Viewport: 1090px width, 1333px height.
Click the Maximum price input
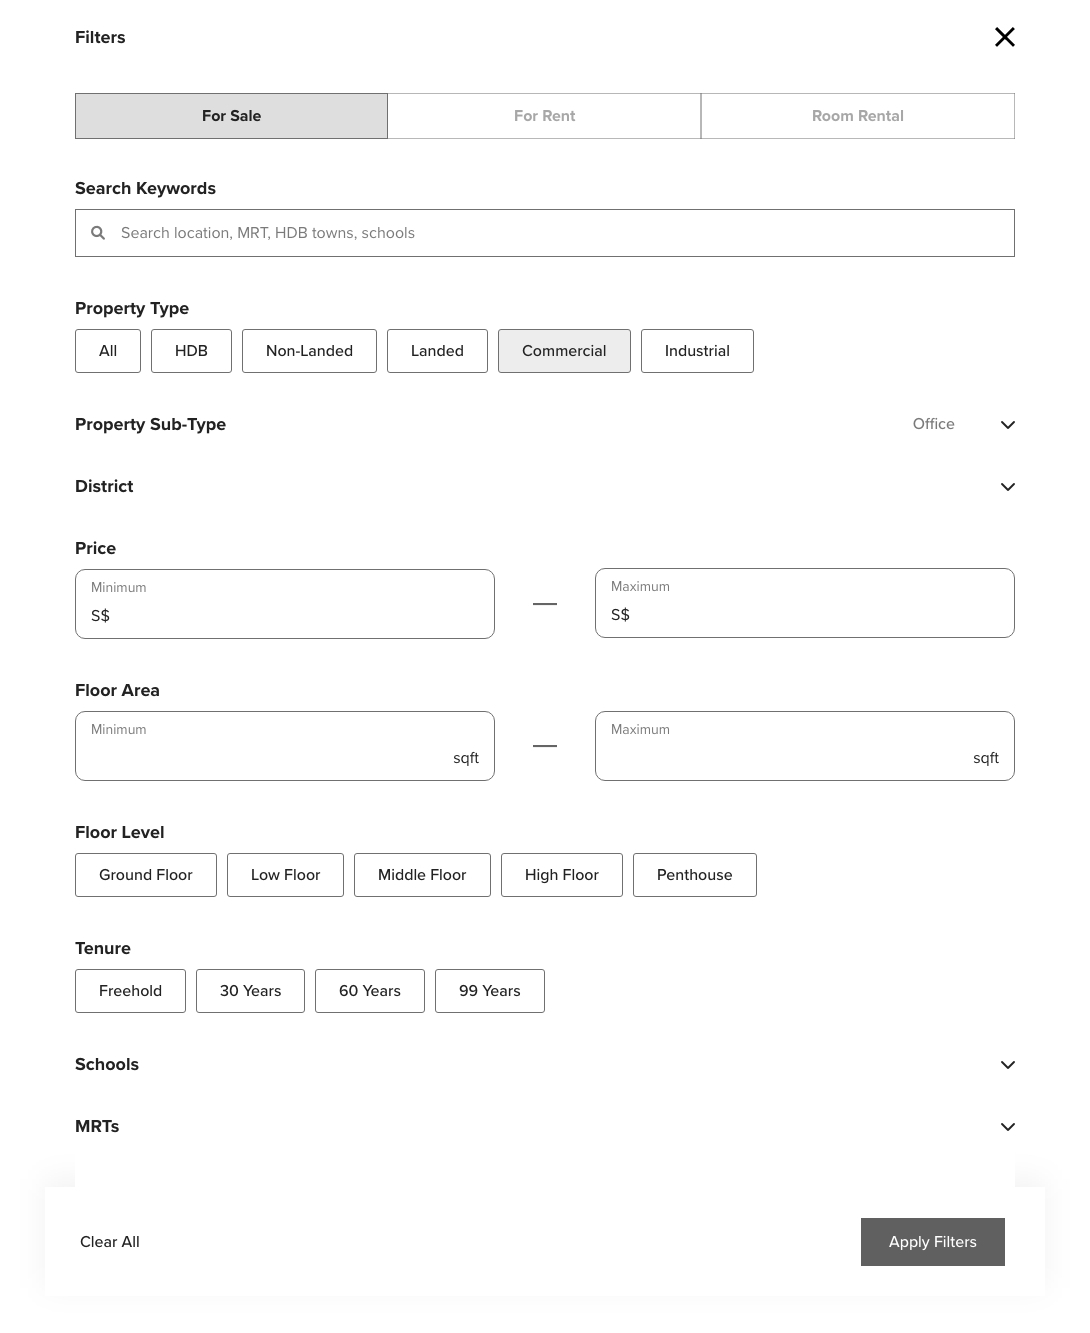click(805, 603)
